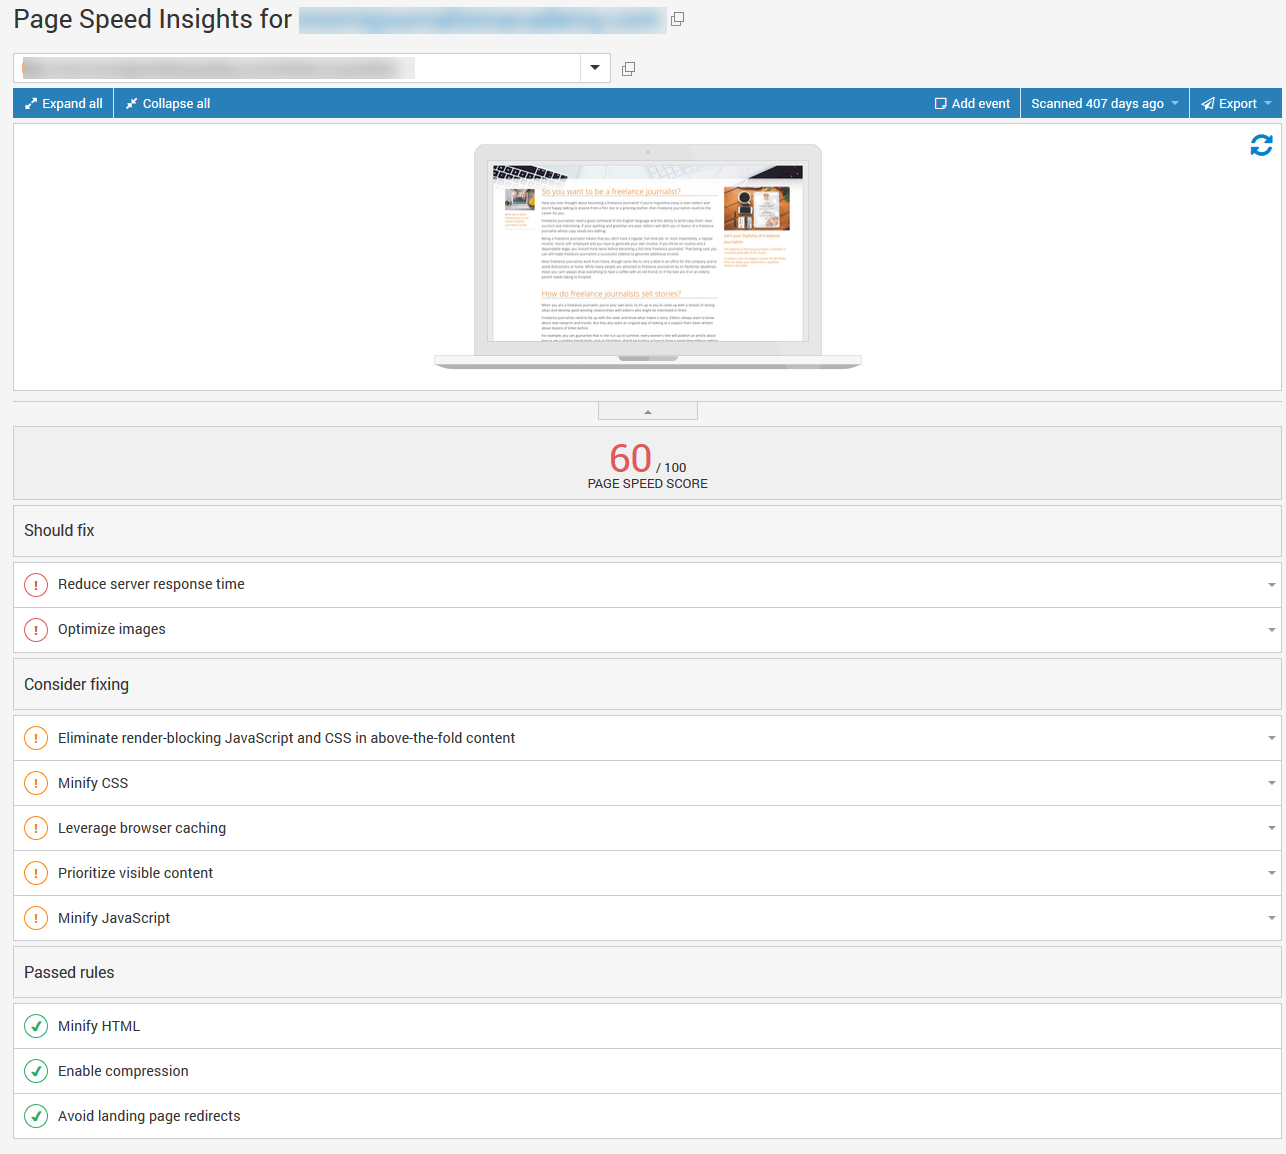Click the open-in-new-window icon next to URL field

click(628, 69)
